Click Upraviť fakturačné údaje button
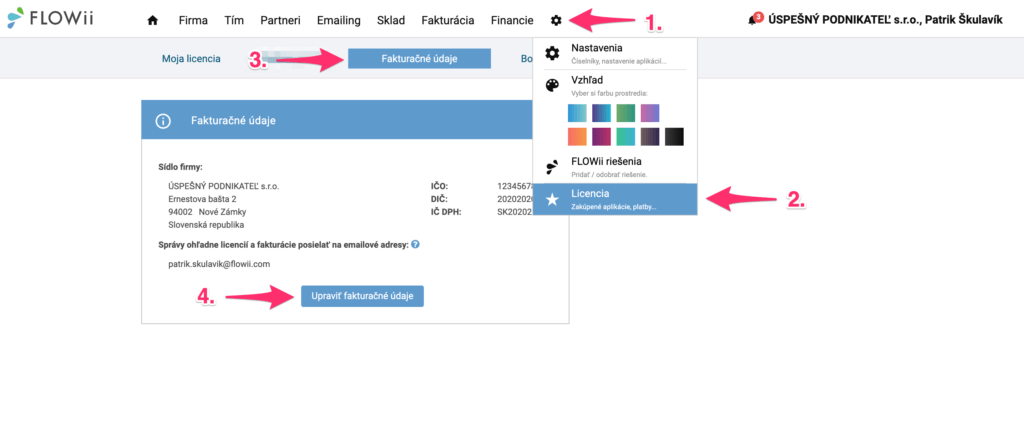 pyautogui.click(x=362, y=296)
